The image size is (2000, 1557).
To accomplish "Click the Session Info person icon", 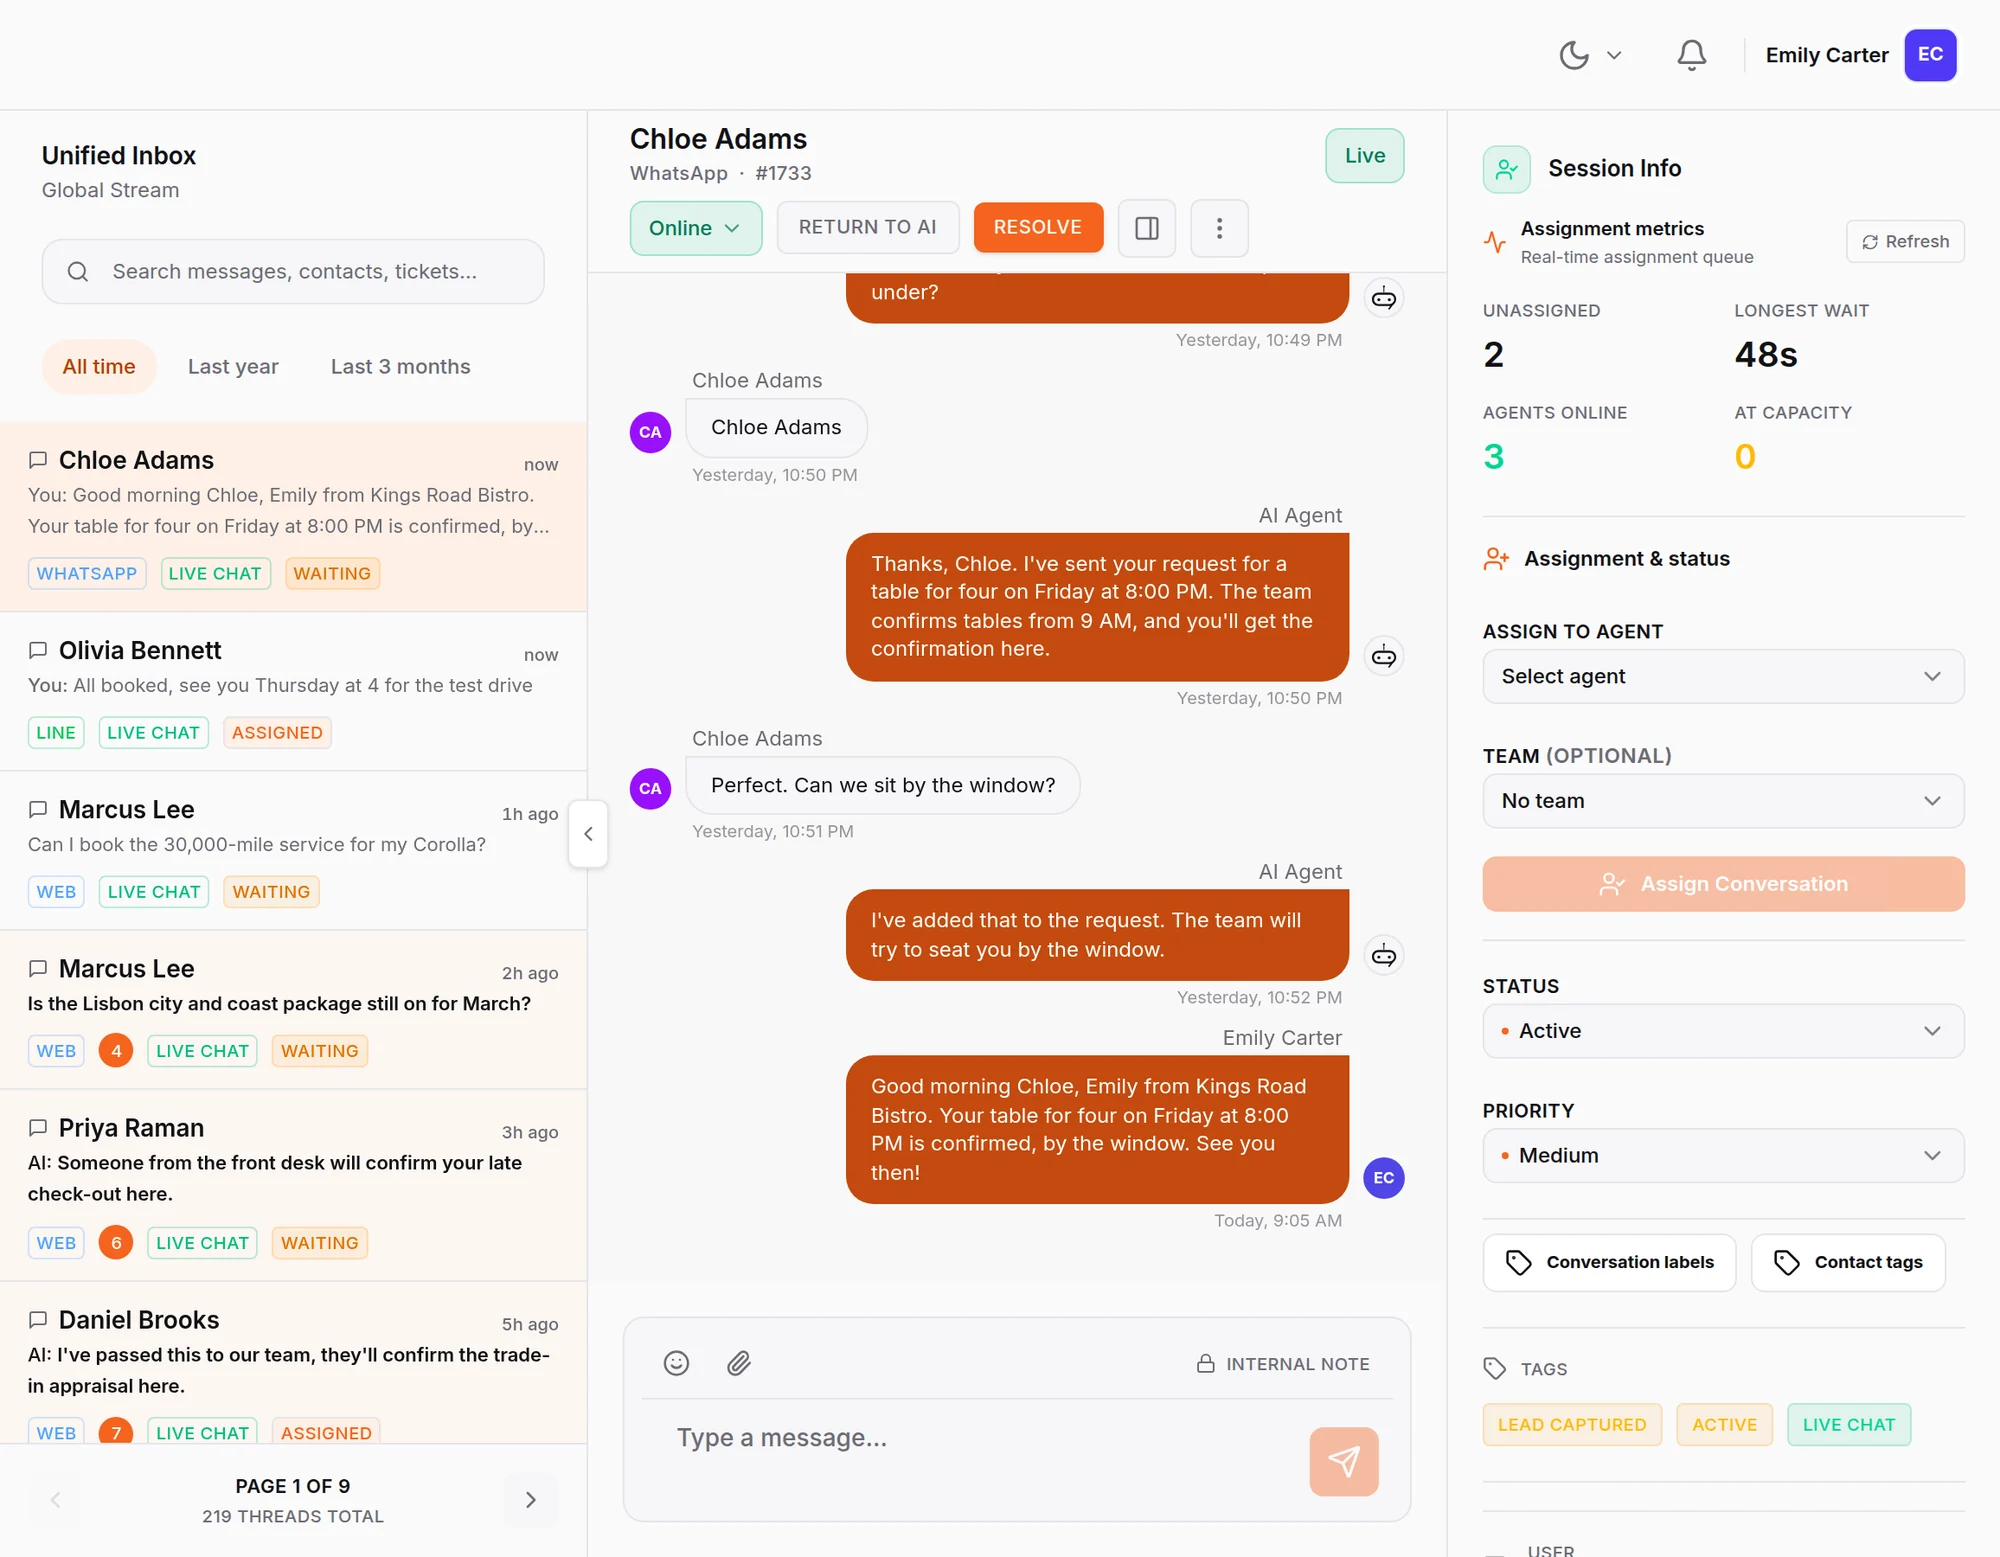I will click(x=1506, y=169).
